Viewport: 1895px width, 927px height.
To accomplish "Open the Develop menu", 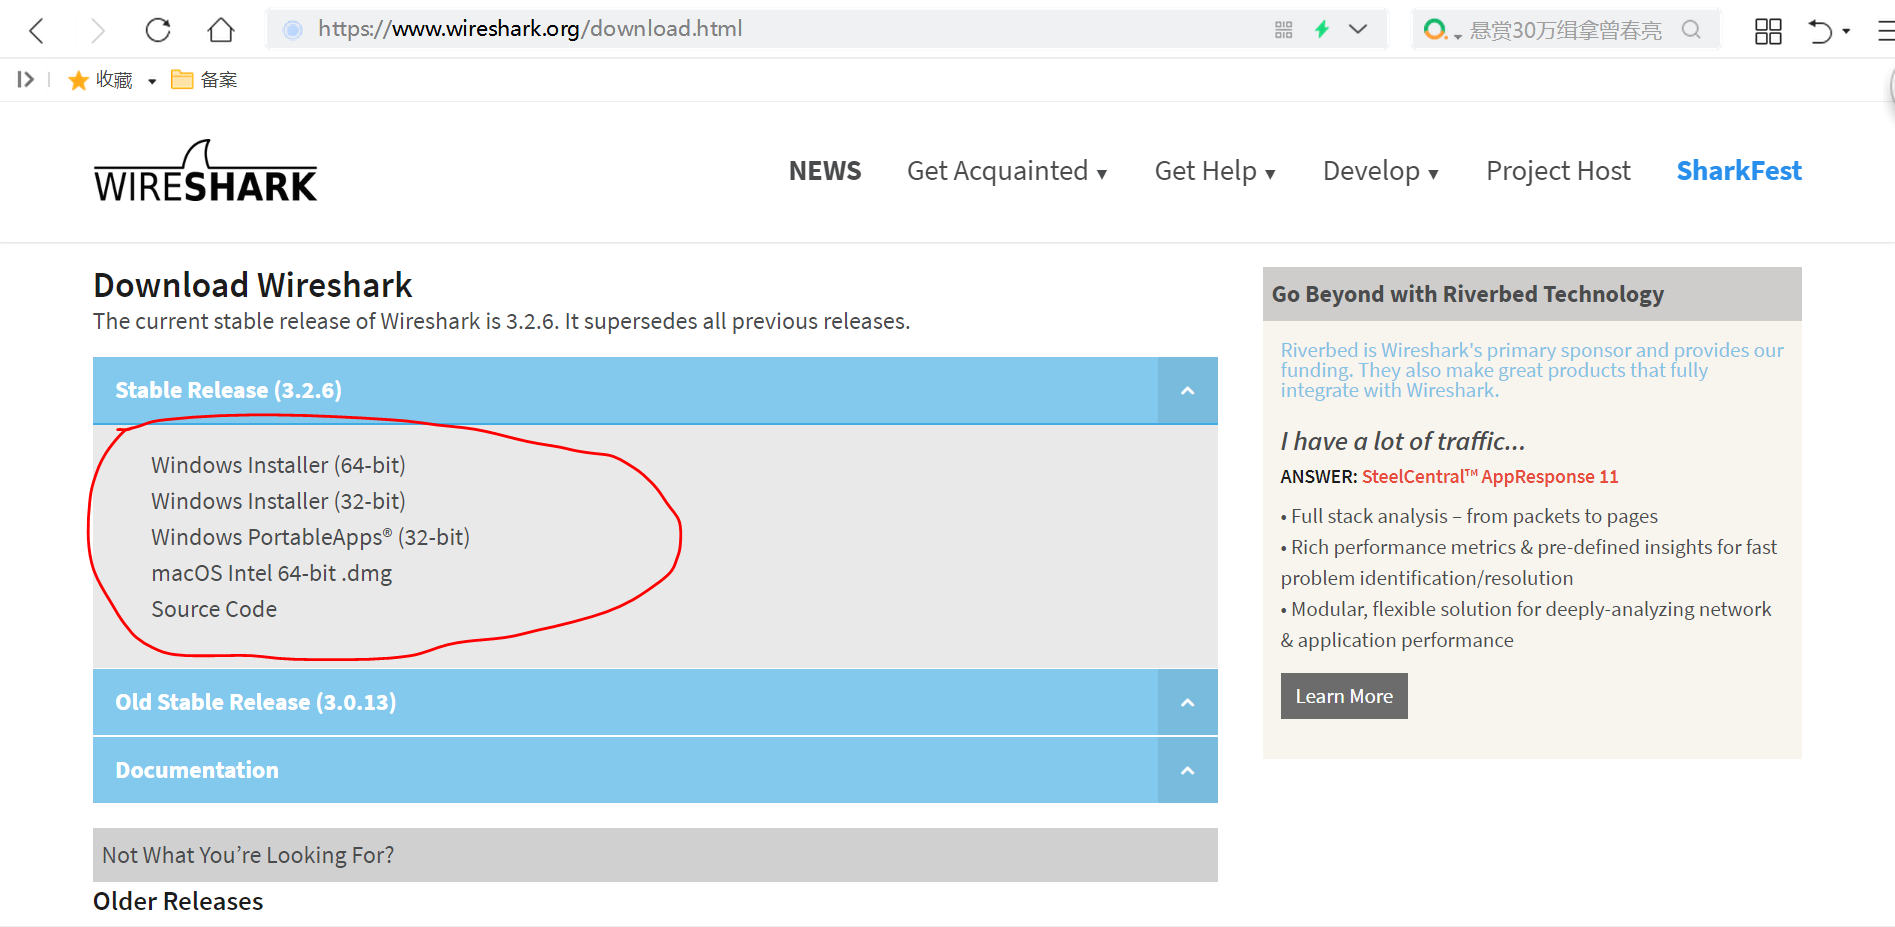I will (1381, 171).
